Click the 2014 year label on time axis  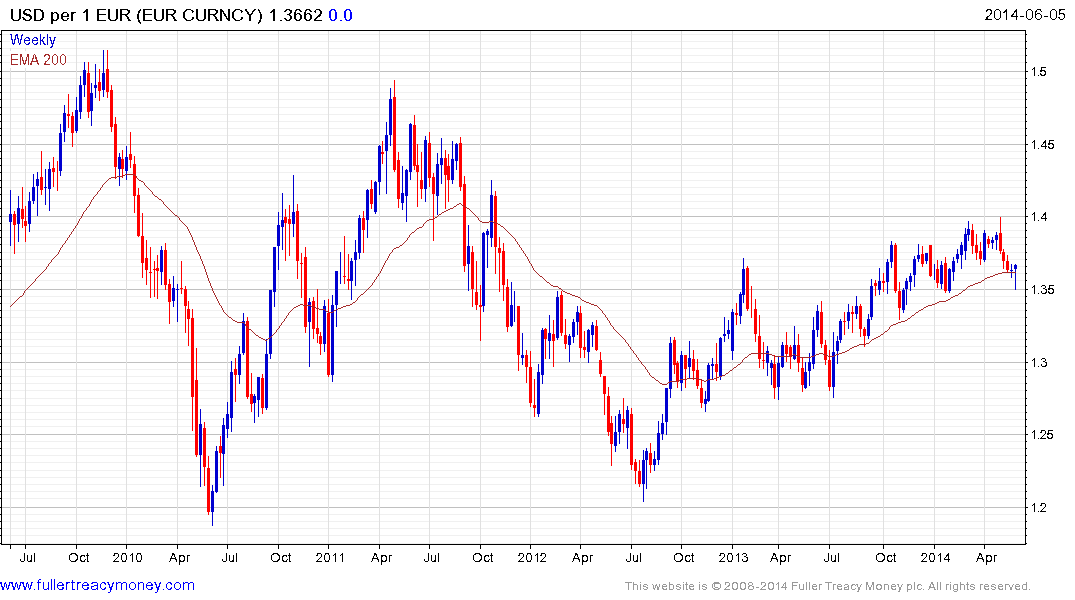click(x=935, y=557)
